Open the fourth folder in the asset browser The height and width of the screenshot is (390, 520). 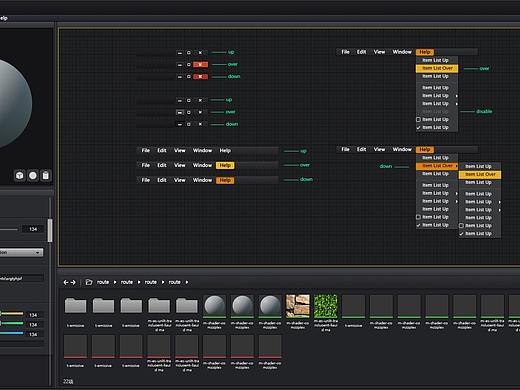pyautogui.click(x=159, y=306)
